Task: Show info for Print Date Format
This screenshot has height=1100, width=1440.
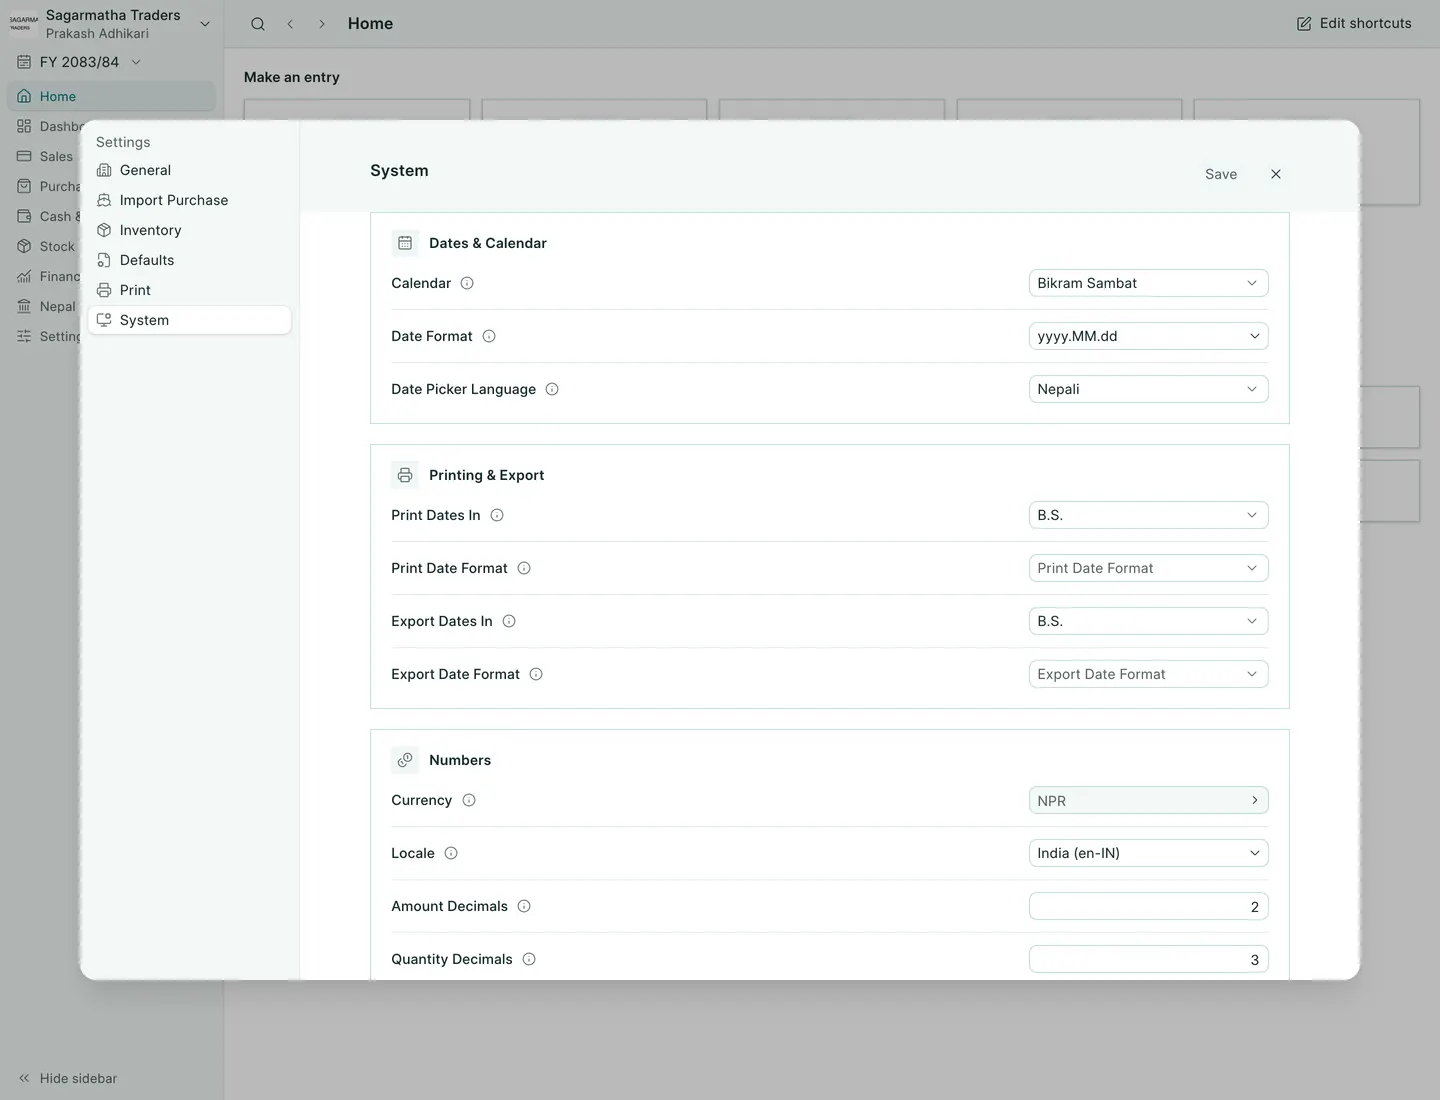Action: 524,568
